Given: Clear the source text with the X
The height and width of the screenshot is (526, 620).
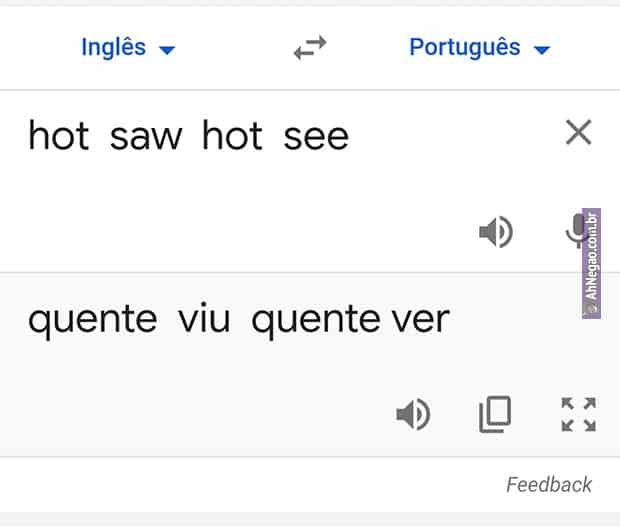Looking at the screenshot, I should coord(578,132).
